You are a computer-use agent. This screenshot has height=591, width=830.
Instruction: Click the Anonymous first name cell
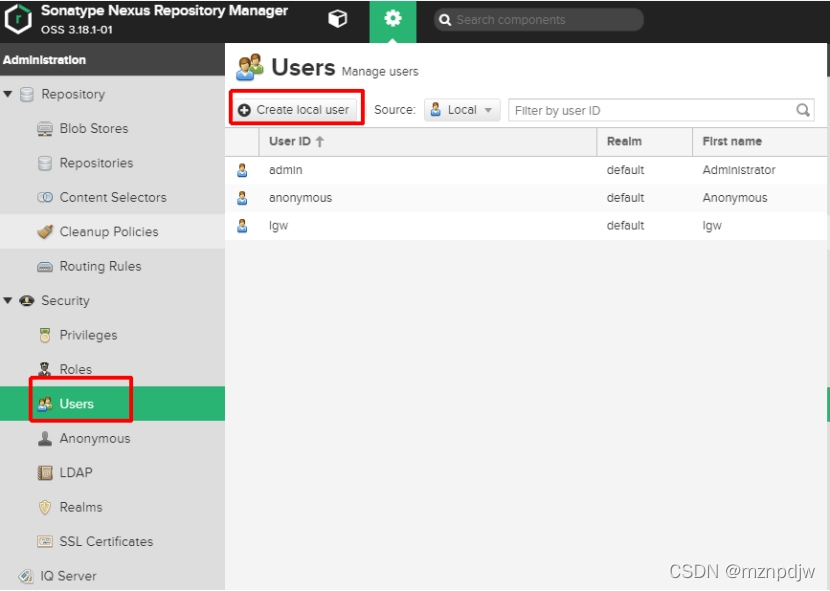point(735,198)
